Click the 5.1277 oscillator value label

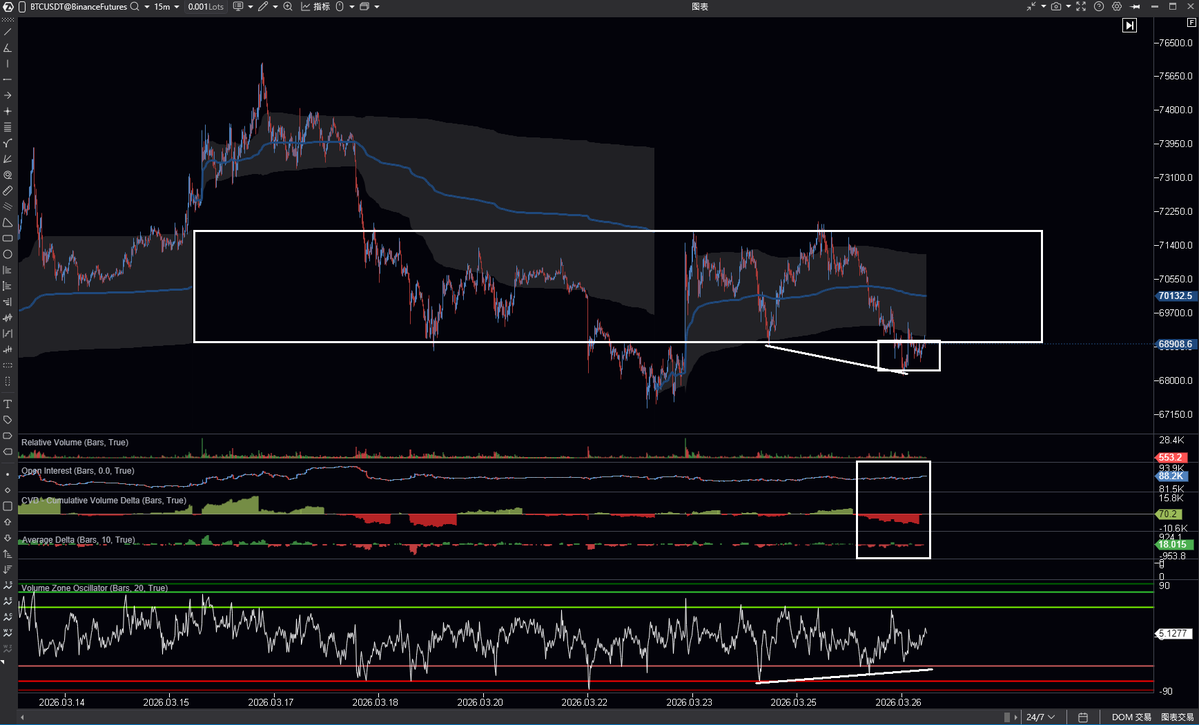[x=1175, y=634]
